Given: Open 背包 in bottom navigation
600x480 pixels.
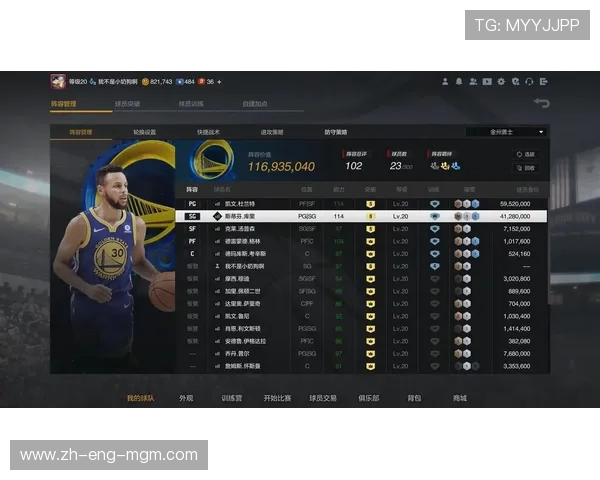Looking at the screenshot, I should 414,398.
